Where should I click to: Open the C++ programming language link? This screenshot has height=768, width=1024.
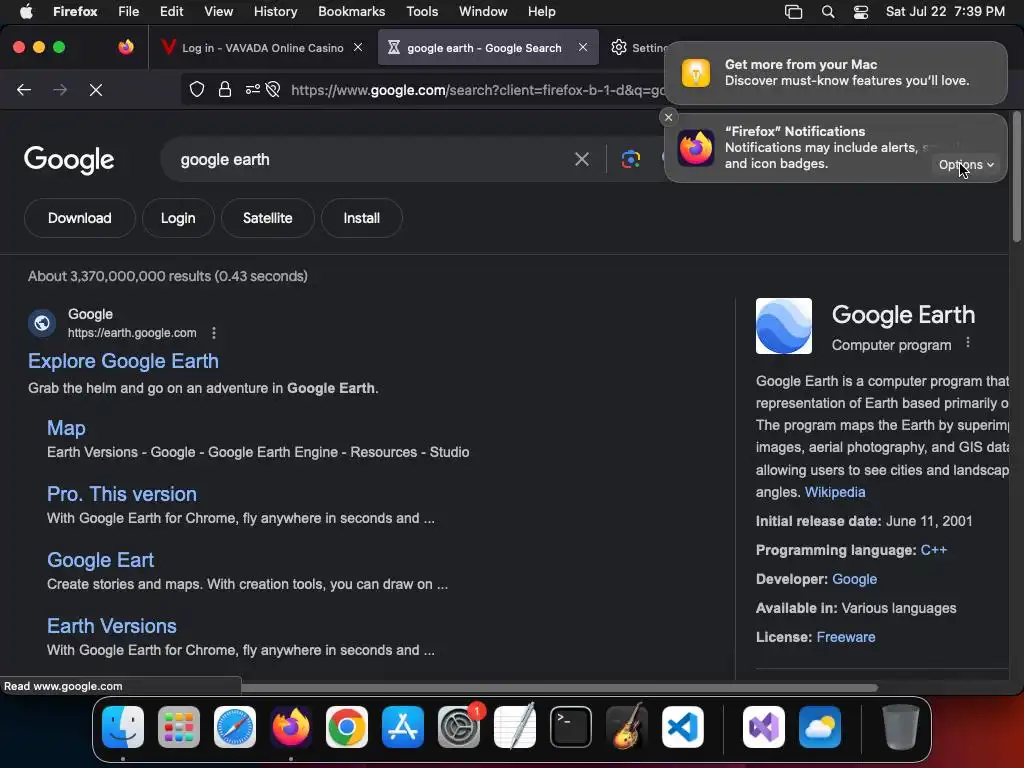click(x=933, y=550)
